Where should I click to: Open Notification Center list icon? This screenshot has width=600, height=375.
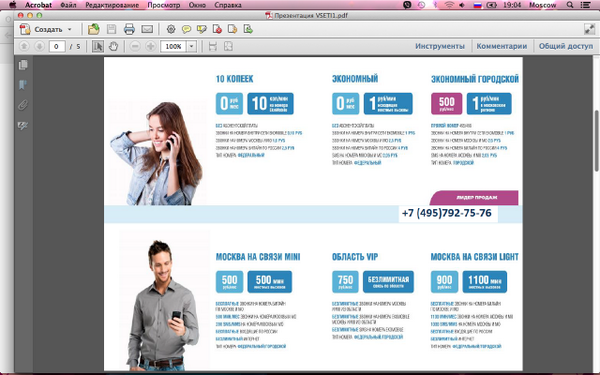[585, 5]
